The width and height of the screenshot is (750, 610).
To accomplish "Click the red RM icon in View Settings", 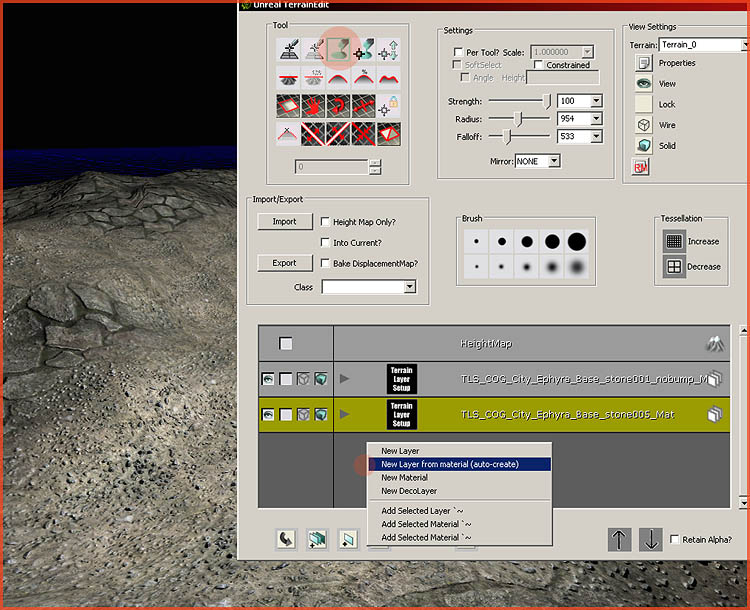I will point(642,168).
